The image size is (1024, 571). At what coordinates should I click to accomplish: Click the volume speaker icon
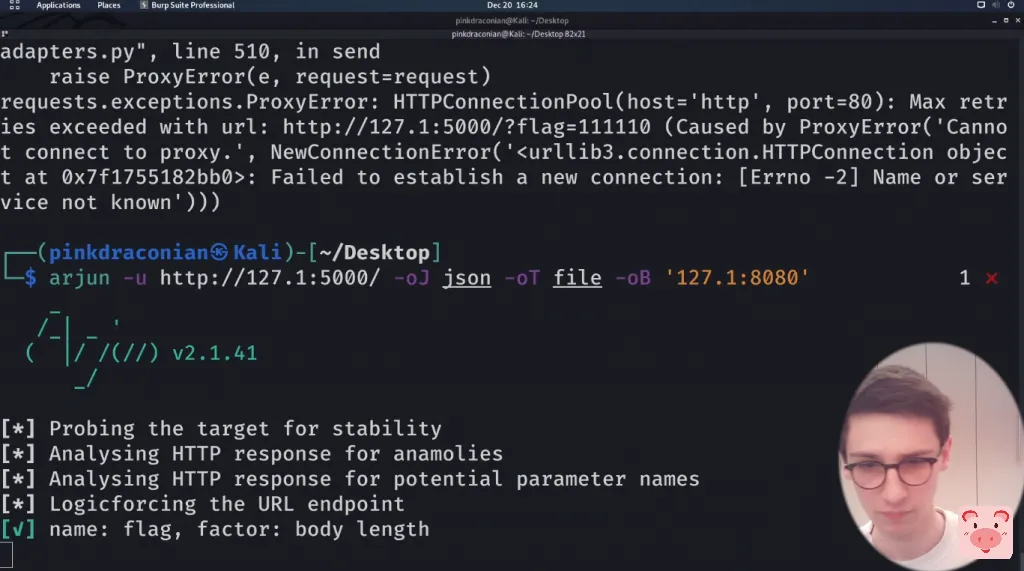tap(998, 5)
